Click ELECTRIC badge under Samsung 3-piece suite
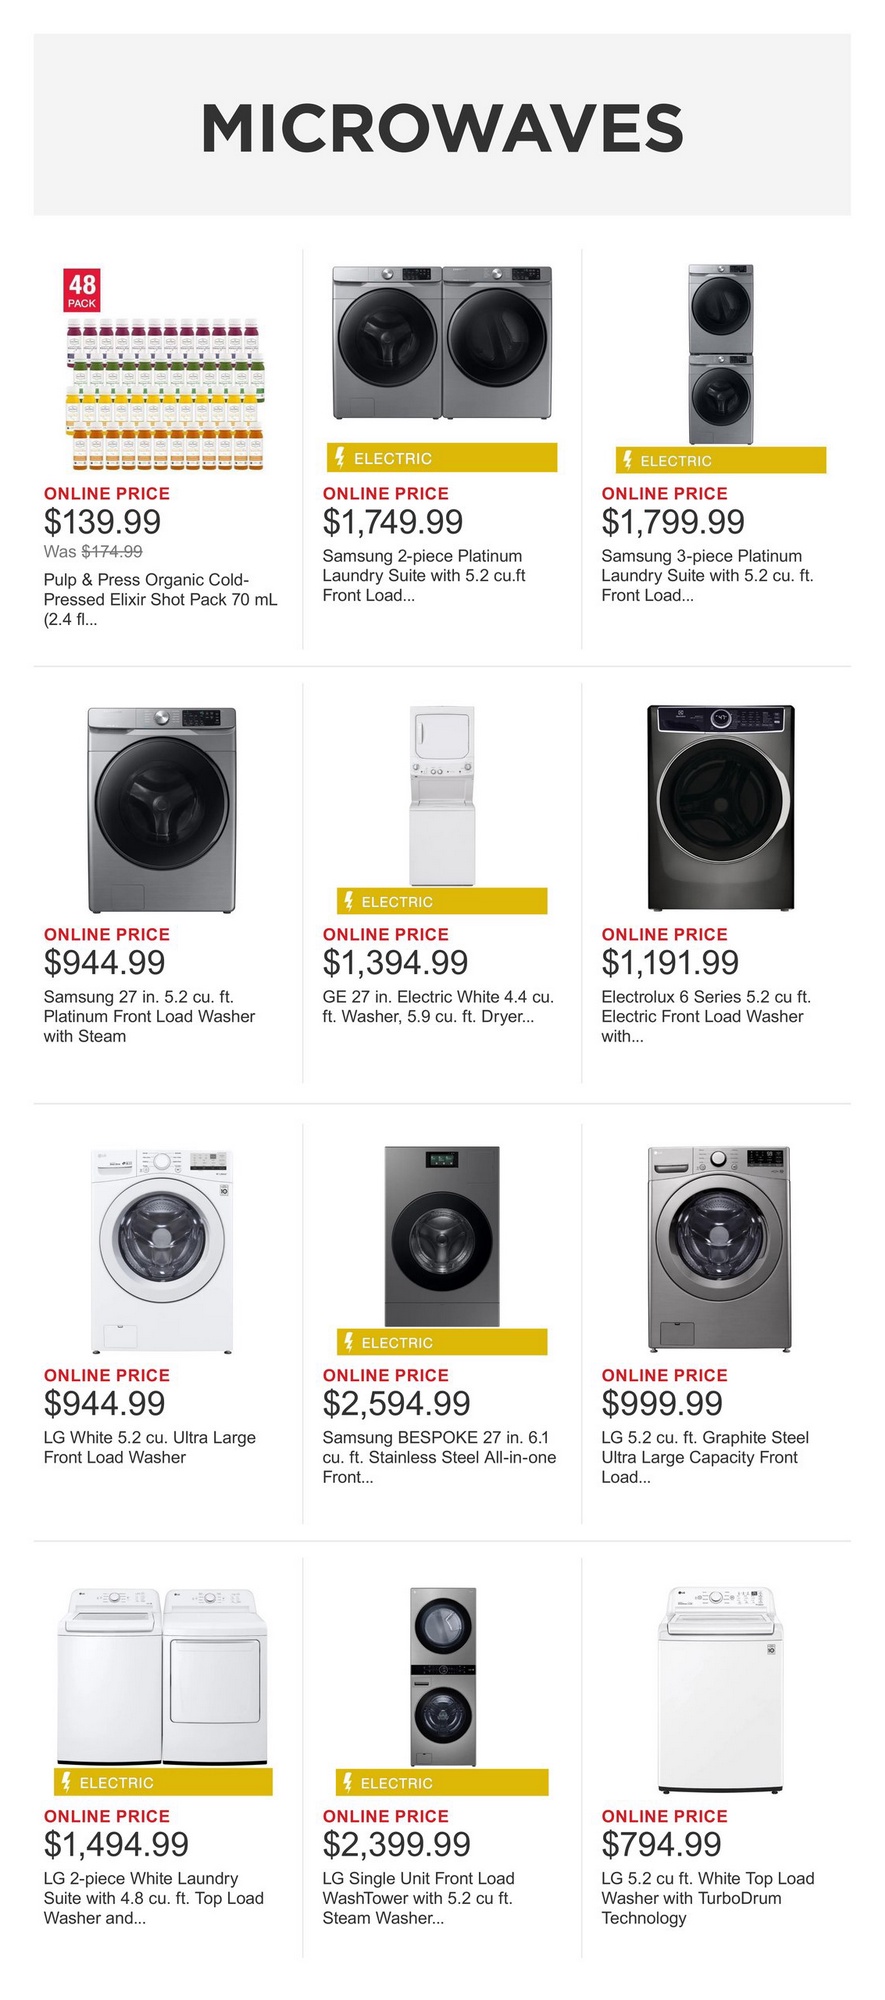Screen dimensions: 885x2000 tap(720, 460)
